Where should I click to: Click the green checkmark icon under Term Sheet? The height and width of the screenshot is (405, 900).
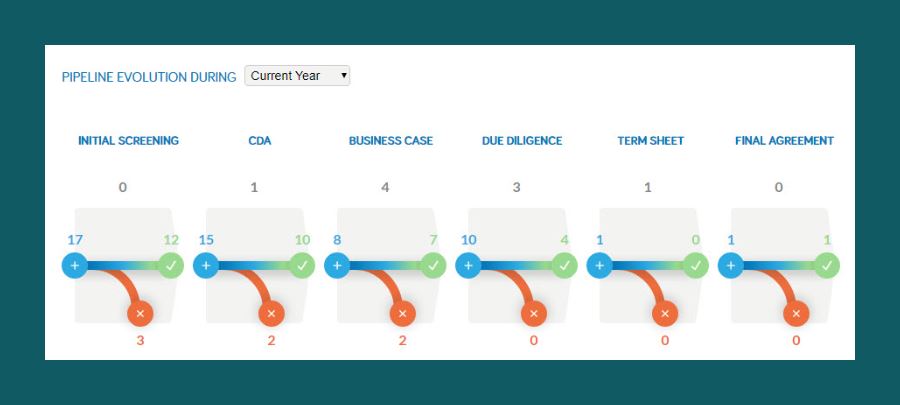pos(696,266)
